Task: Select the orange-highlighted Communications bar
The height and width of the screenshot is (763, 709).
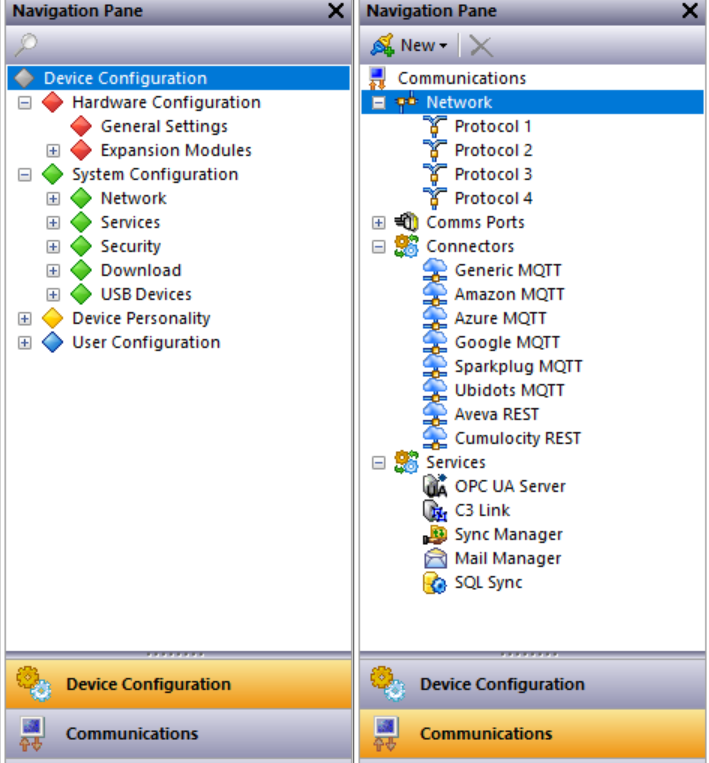Action: pos(533,734)
